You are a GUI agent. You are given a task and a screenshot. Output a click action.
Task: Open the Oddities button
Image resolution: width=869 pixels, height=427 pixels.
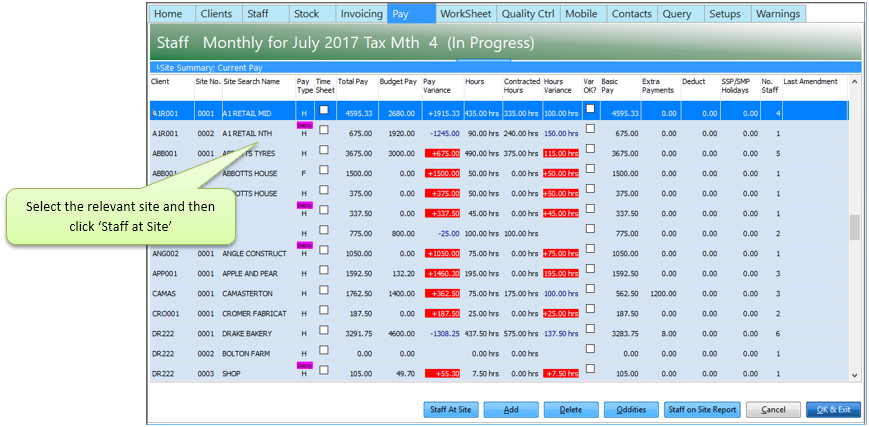click(631, 410)
